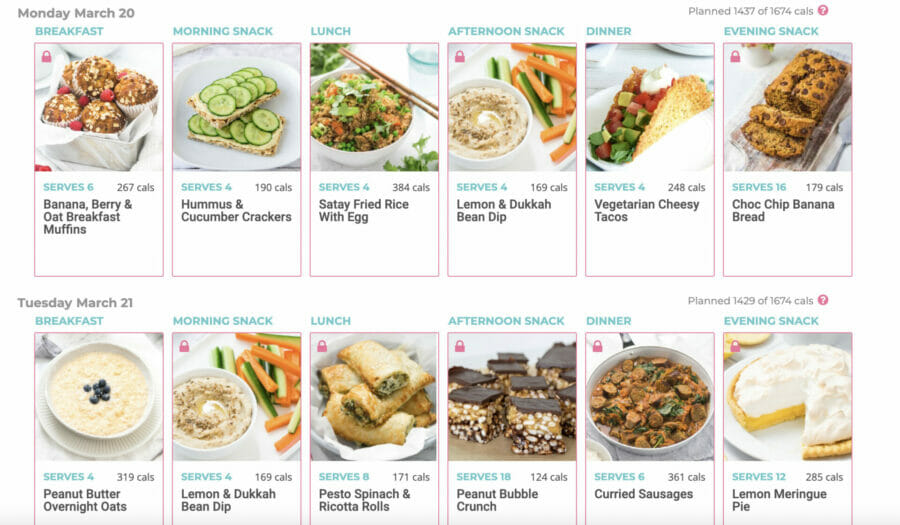Open Satay Fried Rice With Egg image
The height and width of the screenshot is (525, 900).
pyautogui.click(x=374, y=107)
